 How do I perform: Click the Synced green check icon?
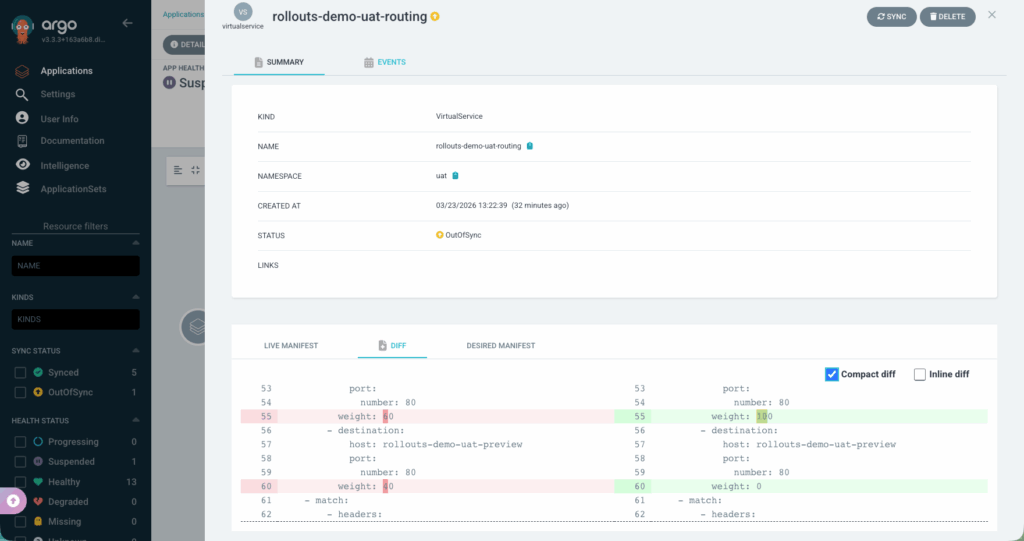point(38,372)
